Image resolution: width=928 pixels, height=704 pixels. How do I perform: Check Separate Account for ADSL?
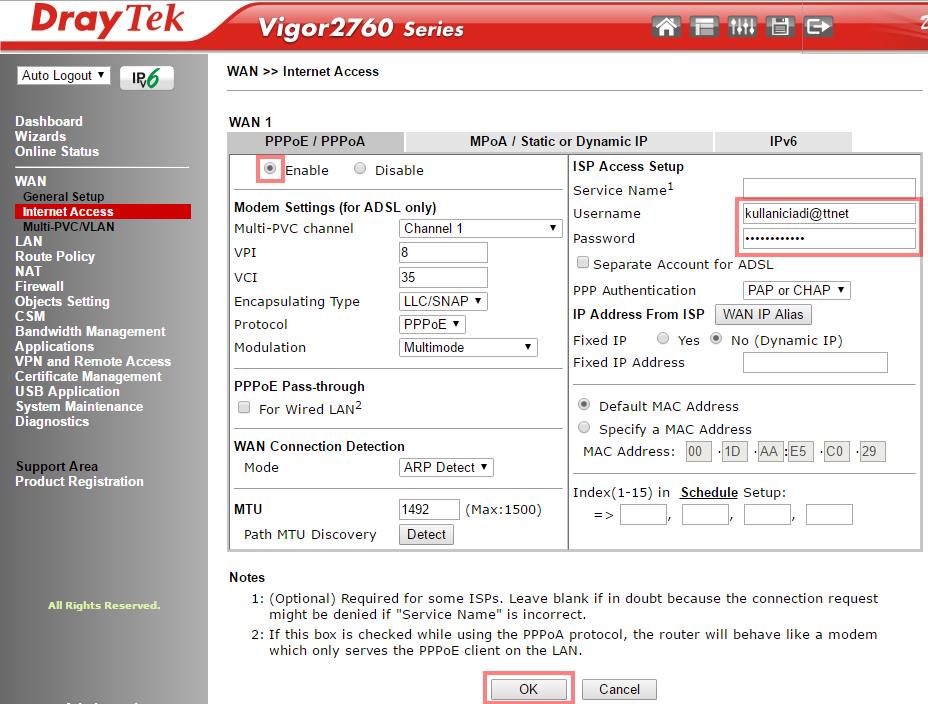(x=583, y=263)
